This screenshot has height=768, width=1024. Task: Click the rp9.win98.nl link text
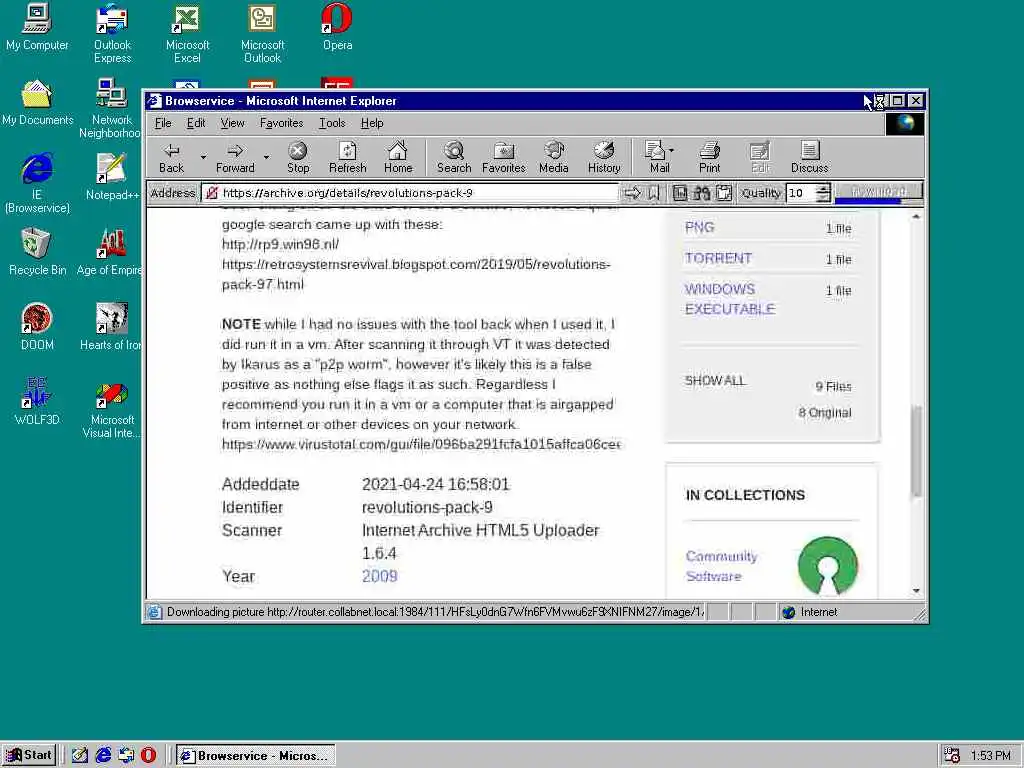280,244
